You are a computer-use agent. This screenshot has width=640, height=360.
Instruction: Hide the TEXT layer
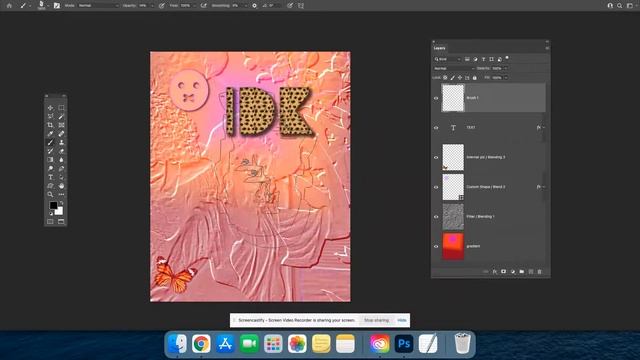(436, 128)
